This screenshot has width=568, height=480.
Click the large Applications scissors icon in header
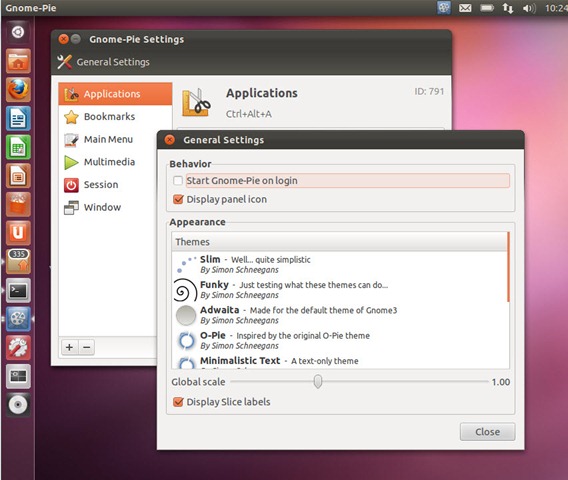click(196, 103)
